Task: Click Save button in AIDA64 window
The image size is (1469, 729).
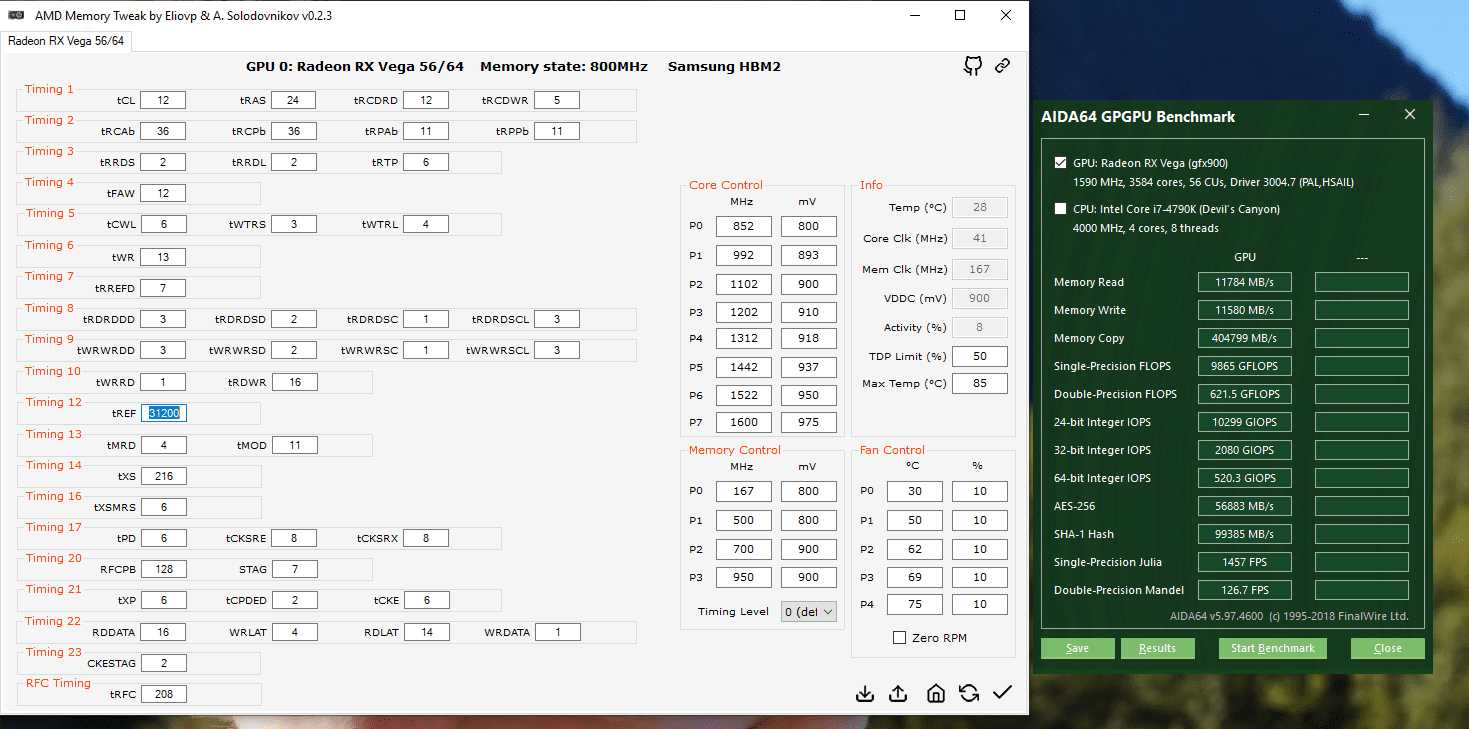Action: click(x=1077, y=648)
